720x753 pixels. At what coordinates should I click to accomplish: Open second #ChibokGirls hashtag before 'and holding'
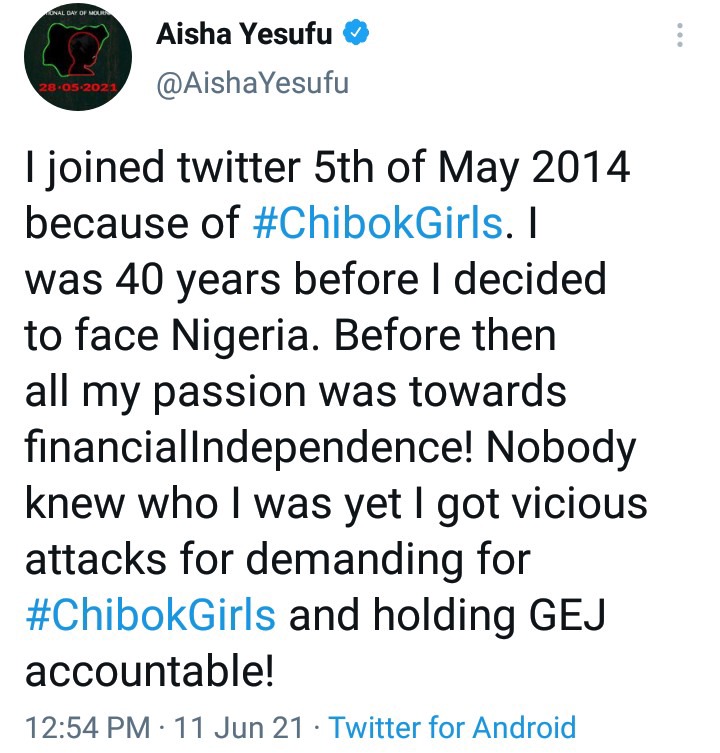[150, 616]
